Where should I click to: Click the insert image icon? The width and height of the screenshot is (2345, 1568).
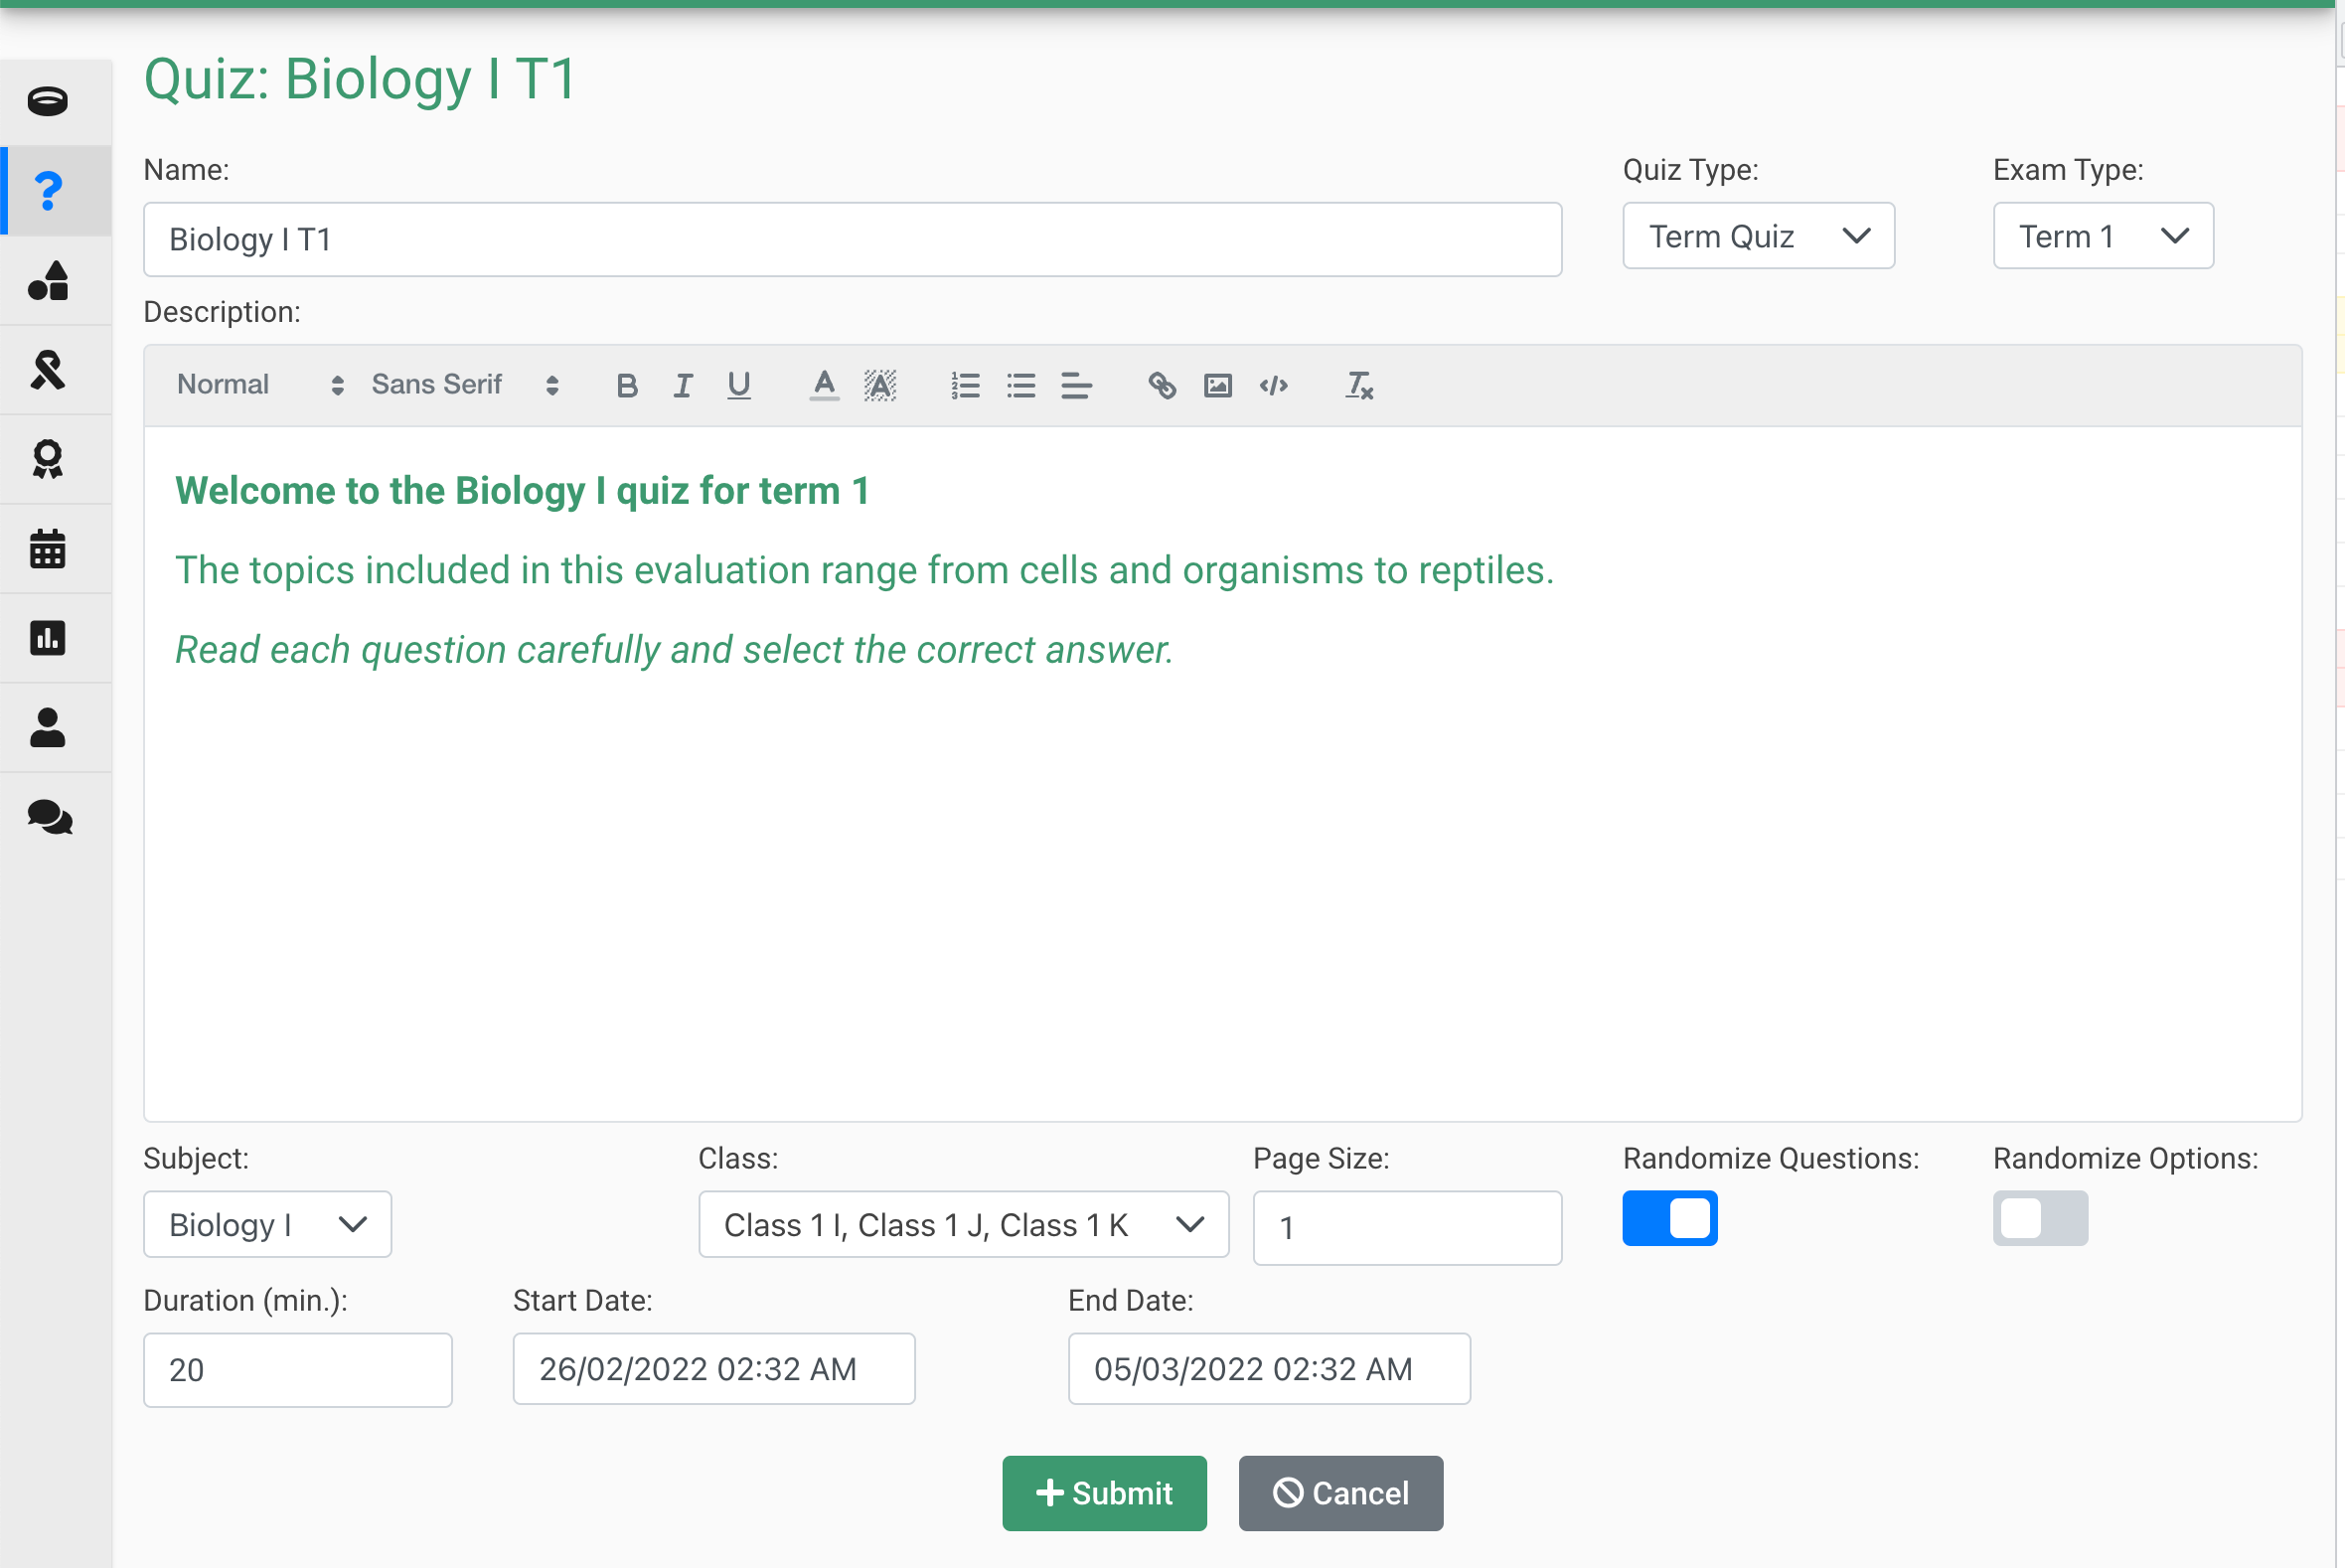coord(1217,385)
